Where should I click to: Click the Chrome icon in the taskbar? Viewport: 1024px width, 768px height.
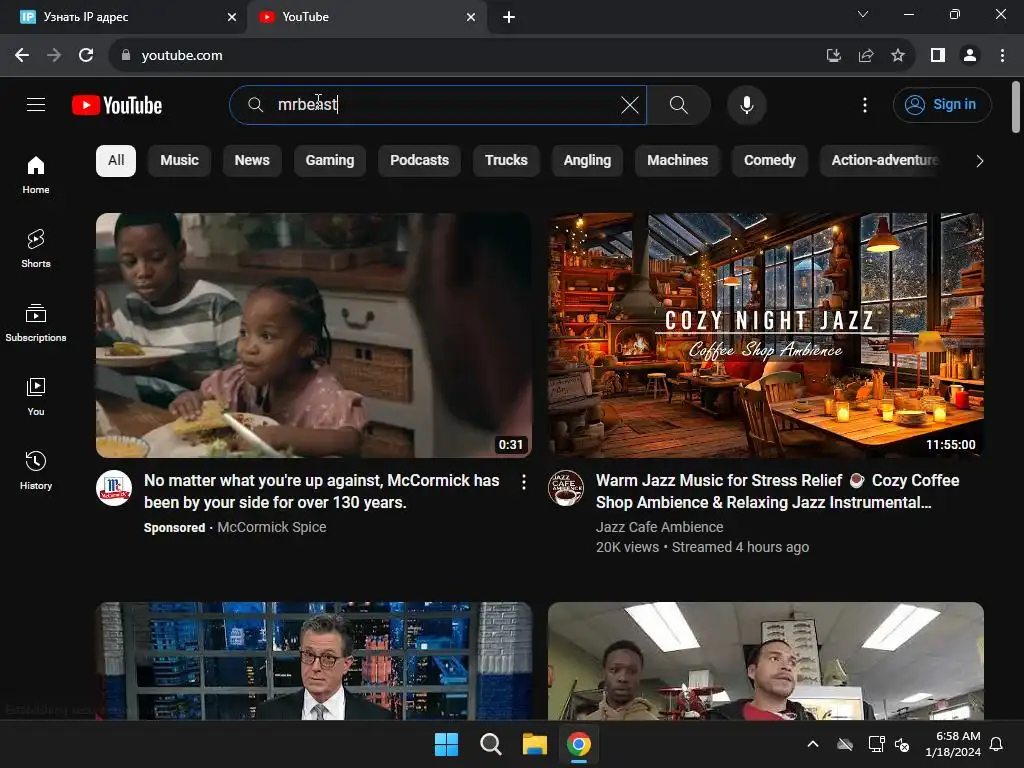click(579, 744)
